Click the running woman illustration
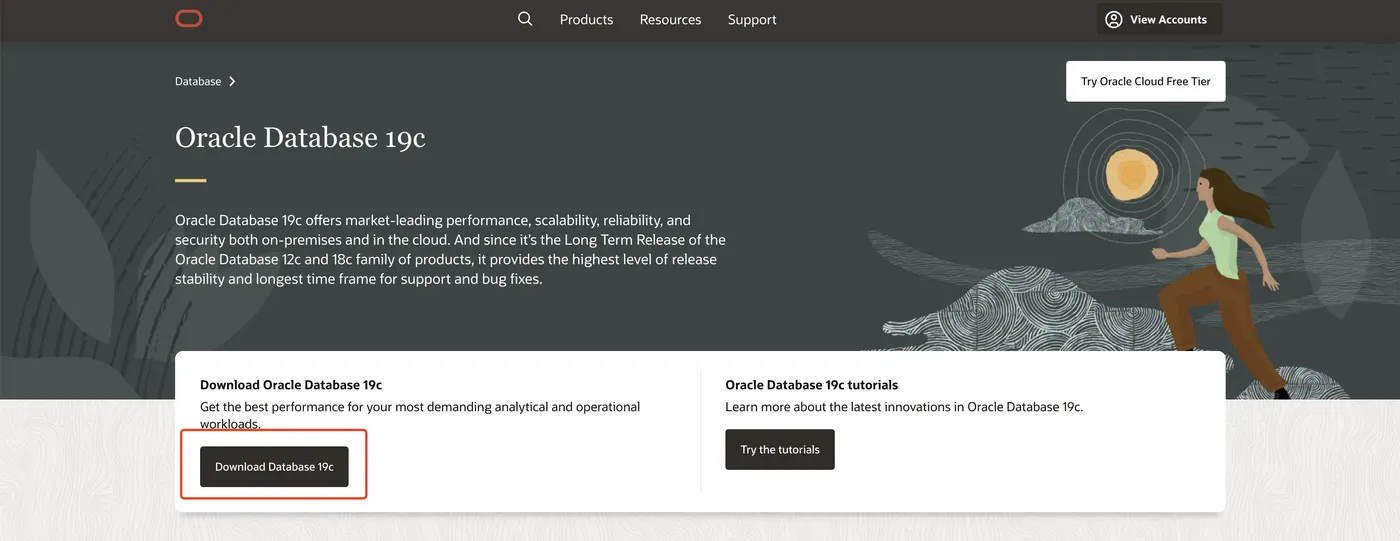This screenshot has height=541, width=1400. click(1220, 282)
